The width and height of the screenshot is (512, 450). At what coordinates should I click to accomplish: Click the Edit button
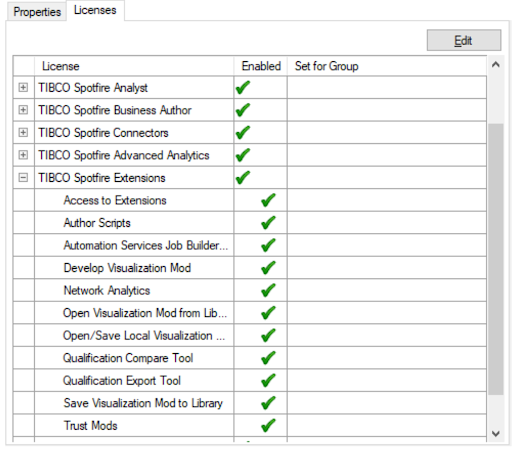pyautogui.click(x=464, y=40)
